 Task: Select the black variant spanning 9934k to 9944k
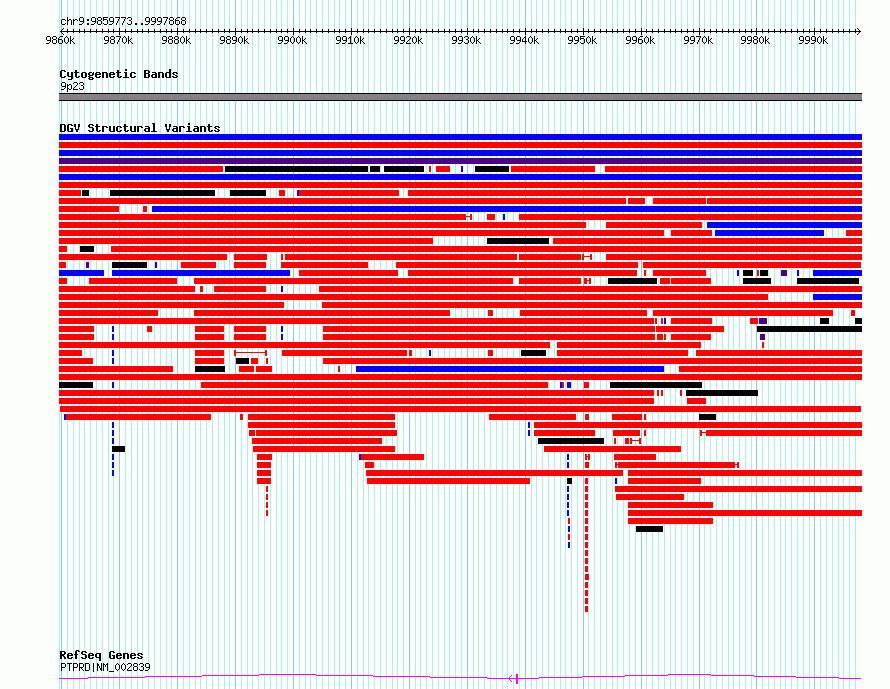[x=518, y=241]
